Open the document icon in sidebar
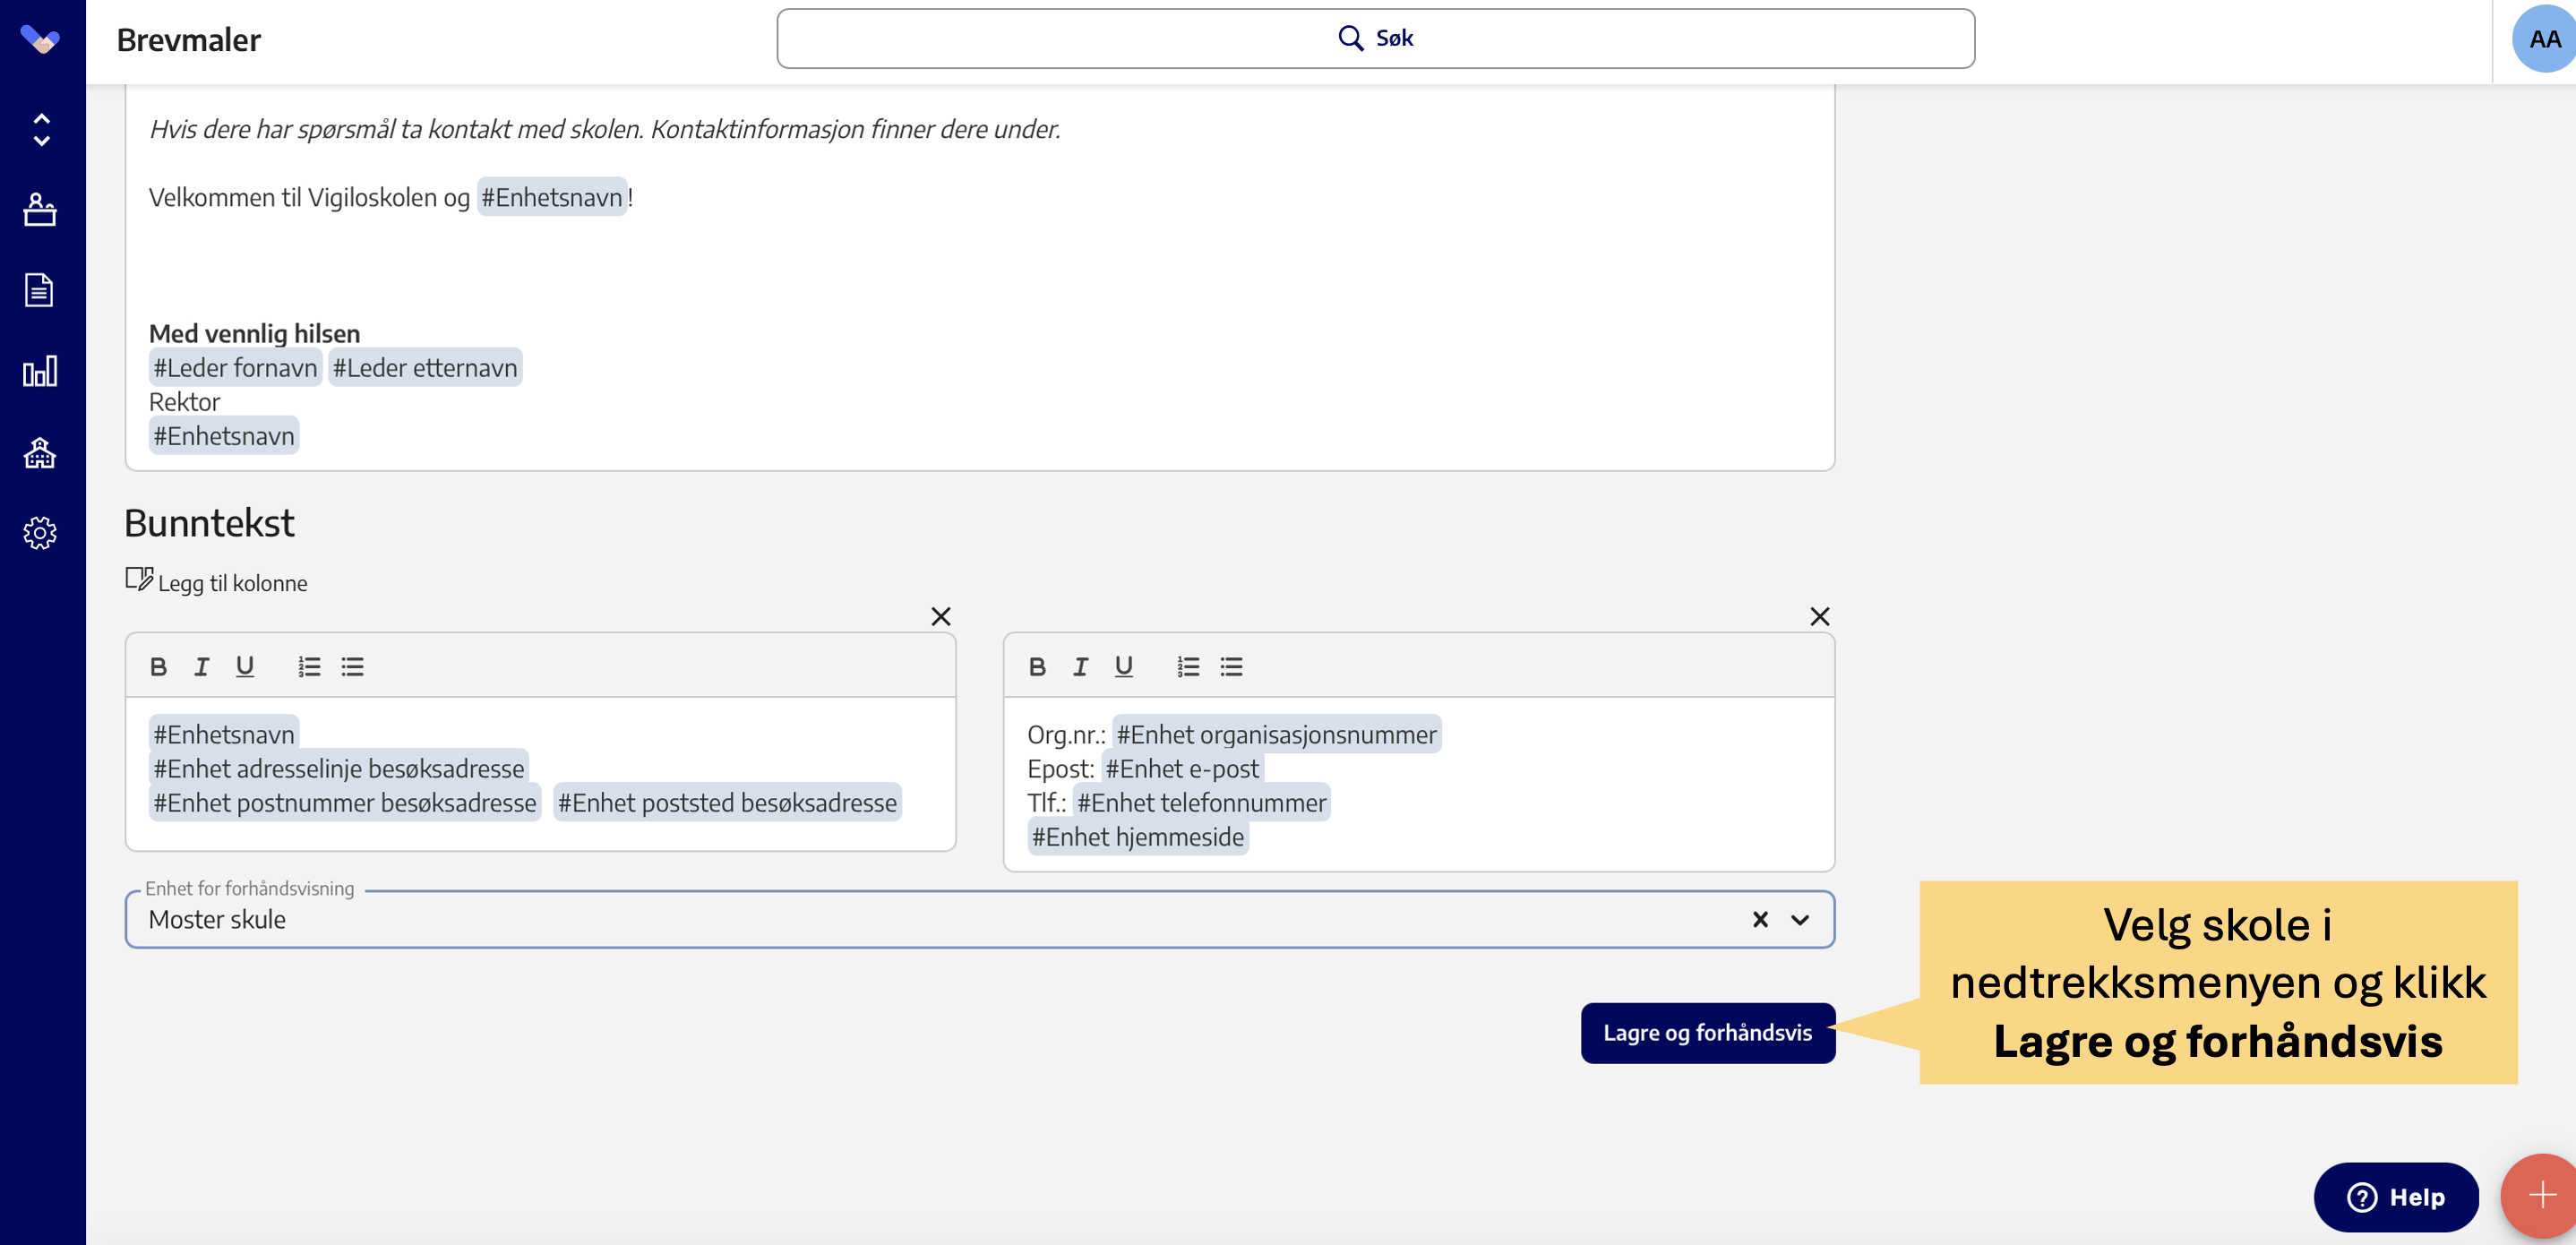The height and width of the screenshot is (1245, 2576). click(40, 290)
